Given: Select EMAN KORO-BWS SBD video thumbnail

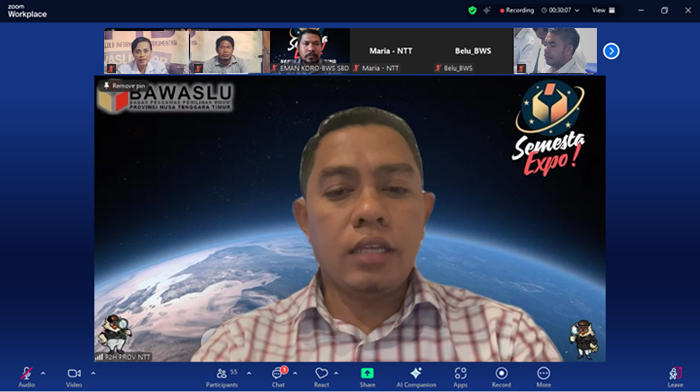Looking at the screenshot, I should pyautogui.click(x=310, y=51).
